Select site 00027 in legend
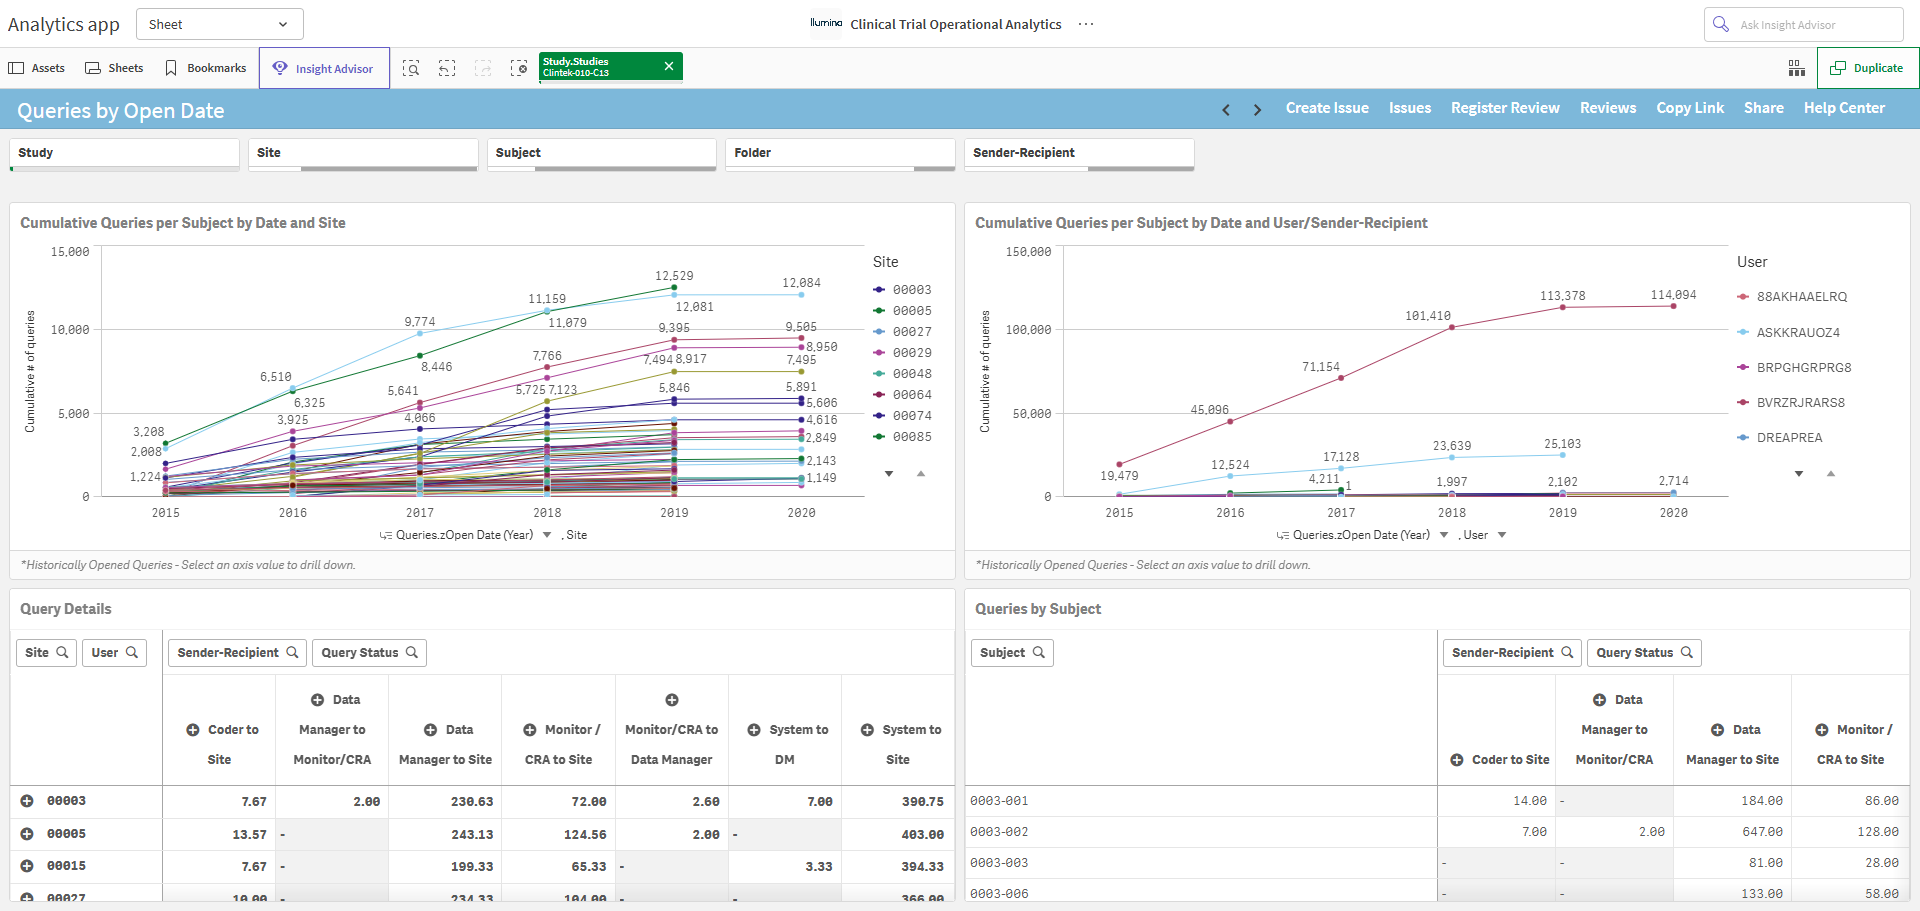This screenshot has width=1920, height=911. tap(902, 332)
